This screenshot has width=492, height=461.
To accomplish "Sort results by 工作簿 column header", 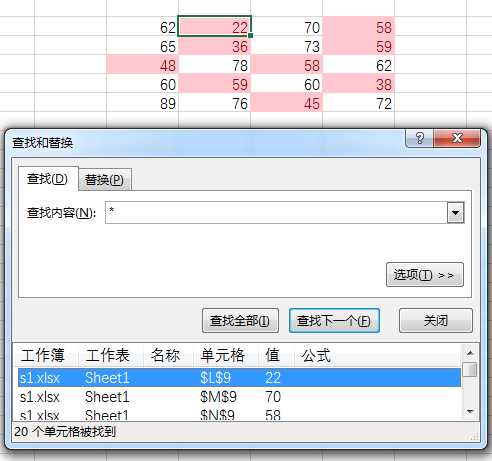I will 46,355.
